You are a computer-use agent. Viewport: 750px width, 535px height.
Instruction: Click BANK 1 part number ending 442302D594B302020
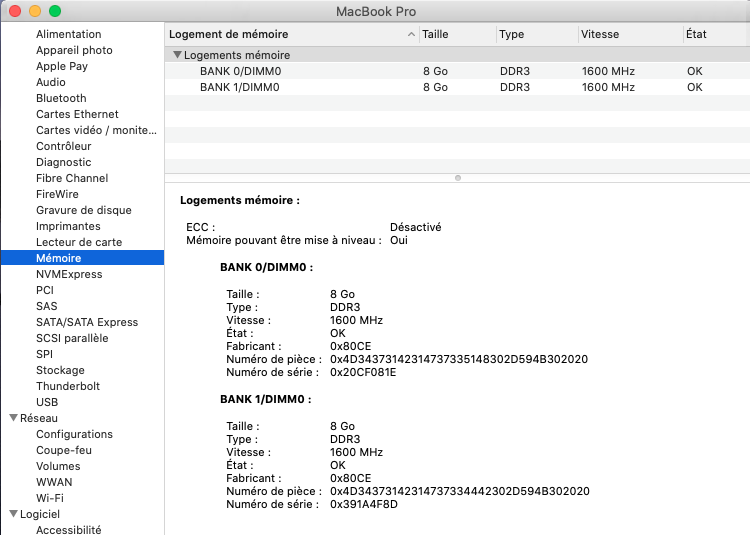tap(460, 491)
